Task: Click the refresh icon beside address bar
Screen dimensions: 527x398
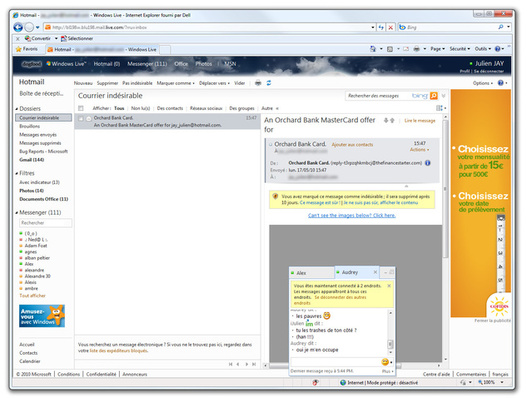Action: (x=381, y=27)
